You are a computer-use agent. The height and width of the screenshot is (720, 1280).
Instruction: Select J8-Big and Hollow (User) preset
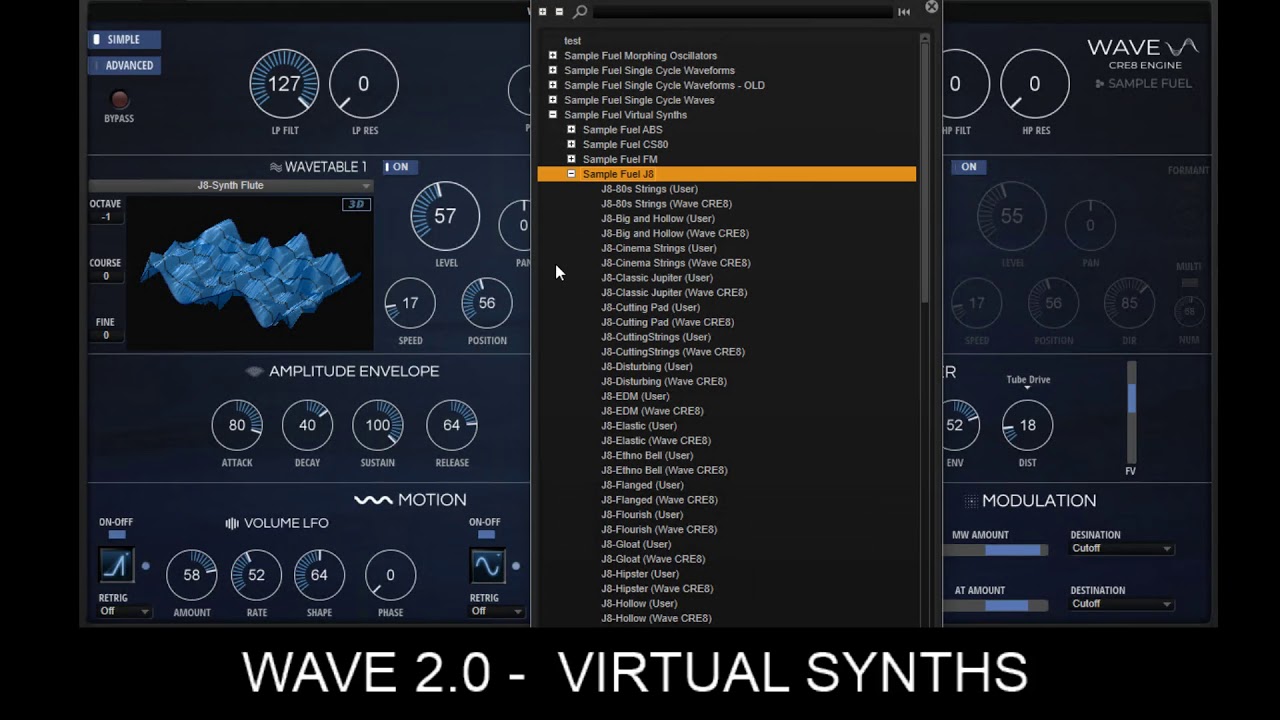658,219
